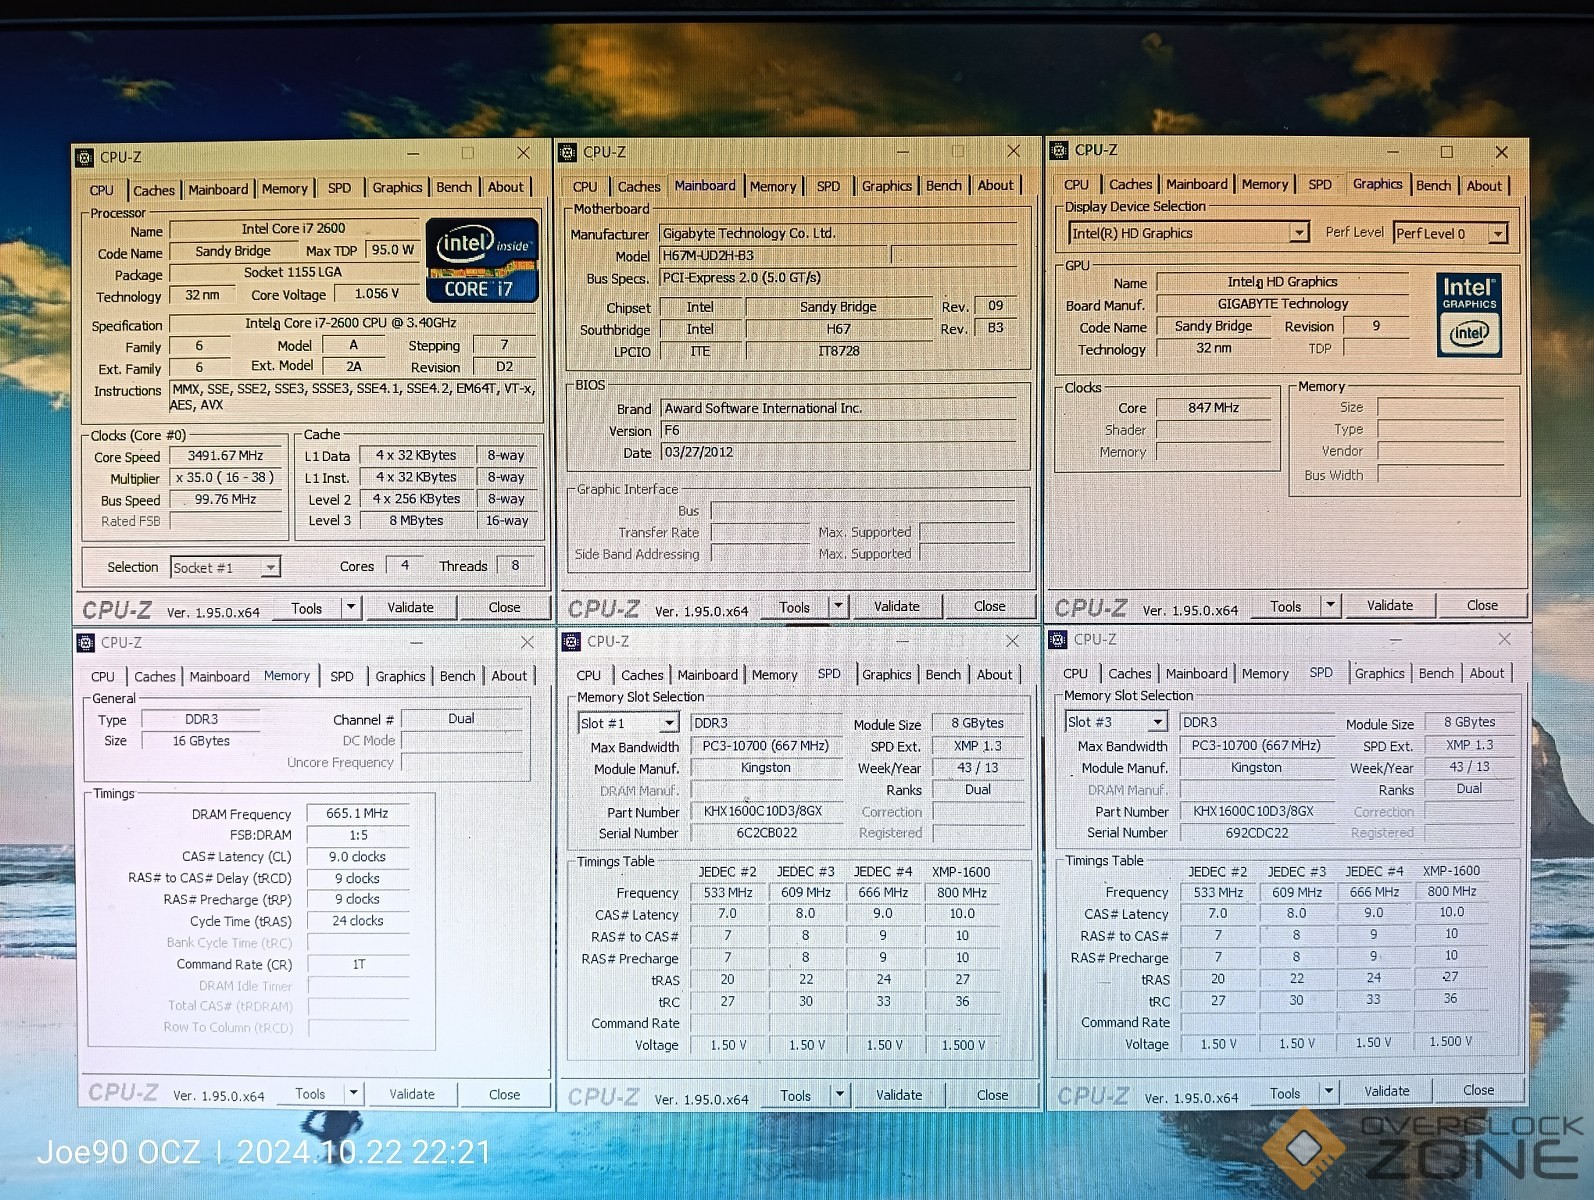1594x1200 pixels.
Task: Click Validate in the Slot #3 SPD window
Action: [1387, 1091]
